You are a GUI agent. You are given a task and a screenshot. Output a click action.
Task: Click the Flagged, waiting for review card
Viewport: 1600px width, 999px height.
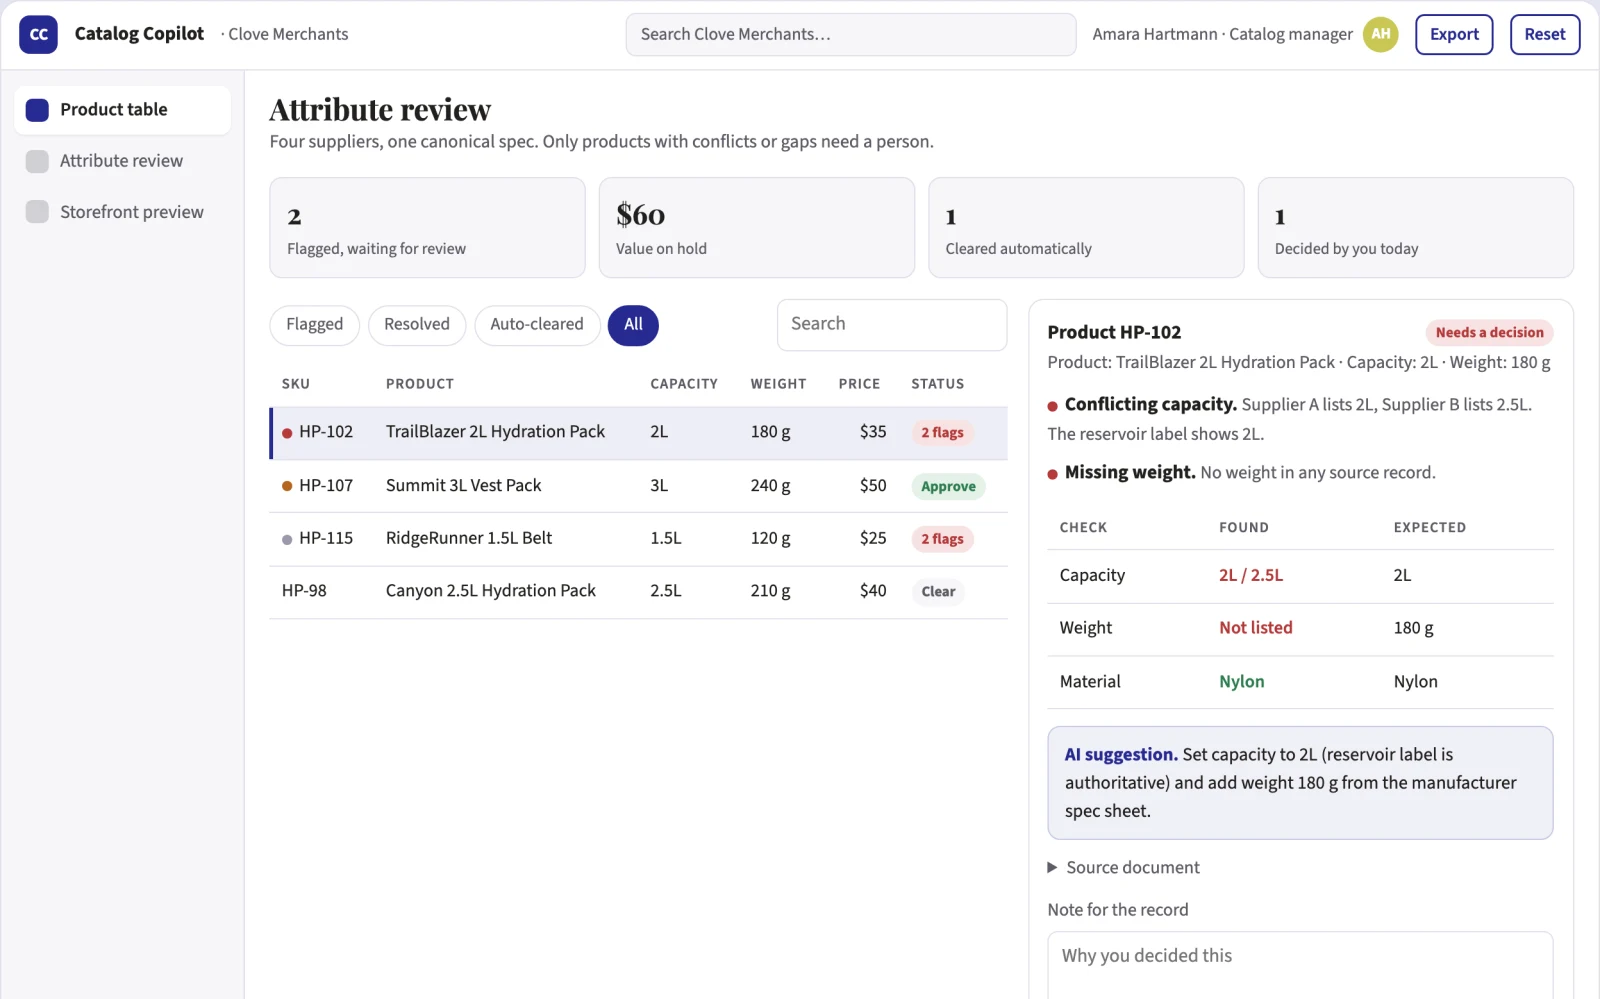(x=427, y=228)
